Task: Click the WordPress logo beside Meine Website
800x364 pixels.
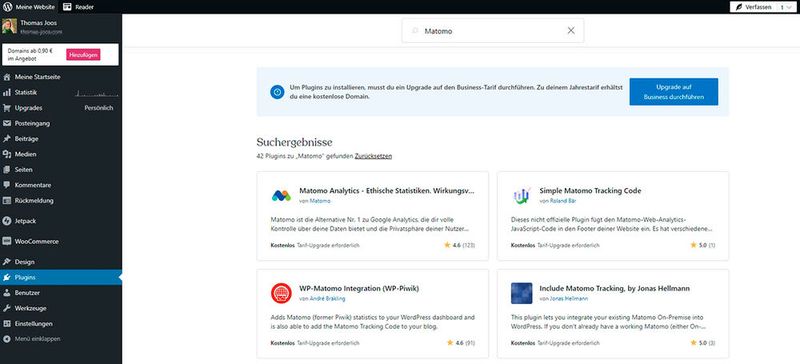Action: (x=8, y=7)
